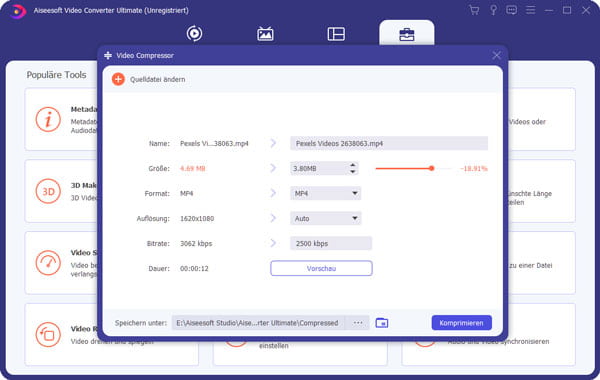Click the three-dots browse button

(x=358, y=323)
